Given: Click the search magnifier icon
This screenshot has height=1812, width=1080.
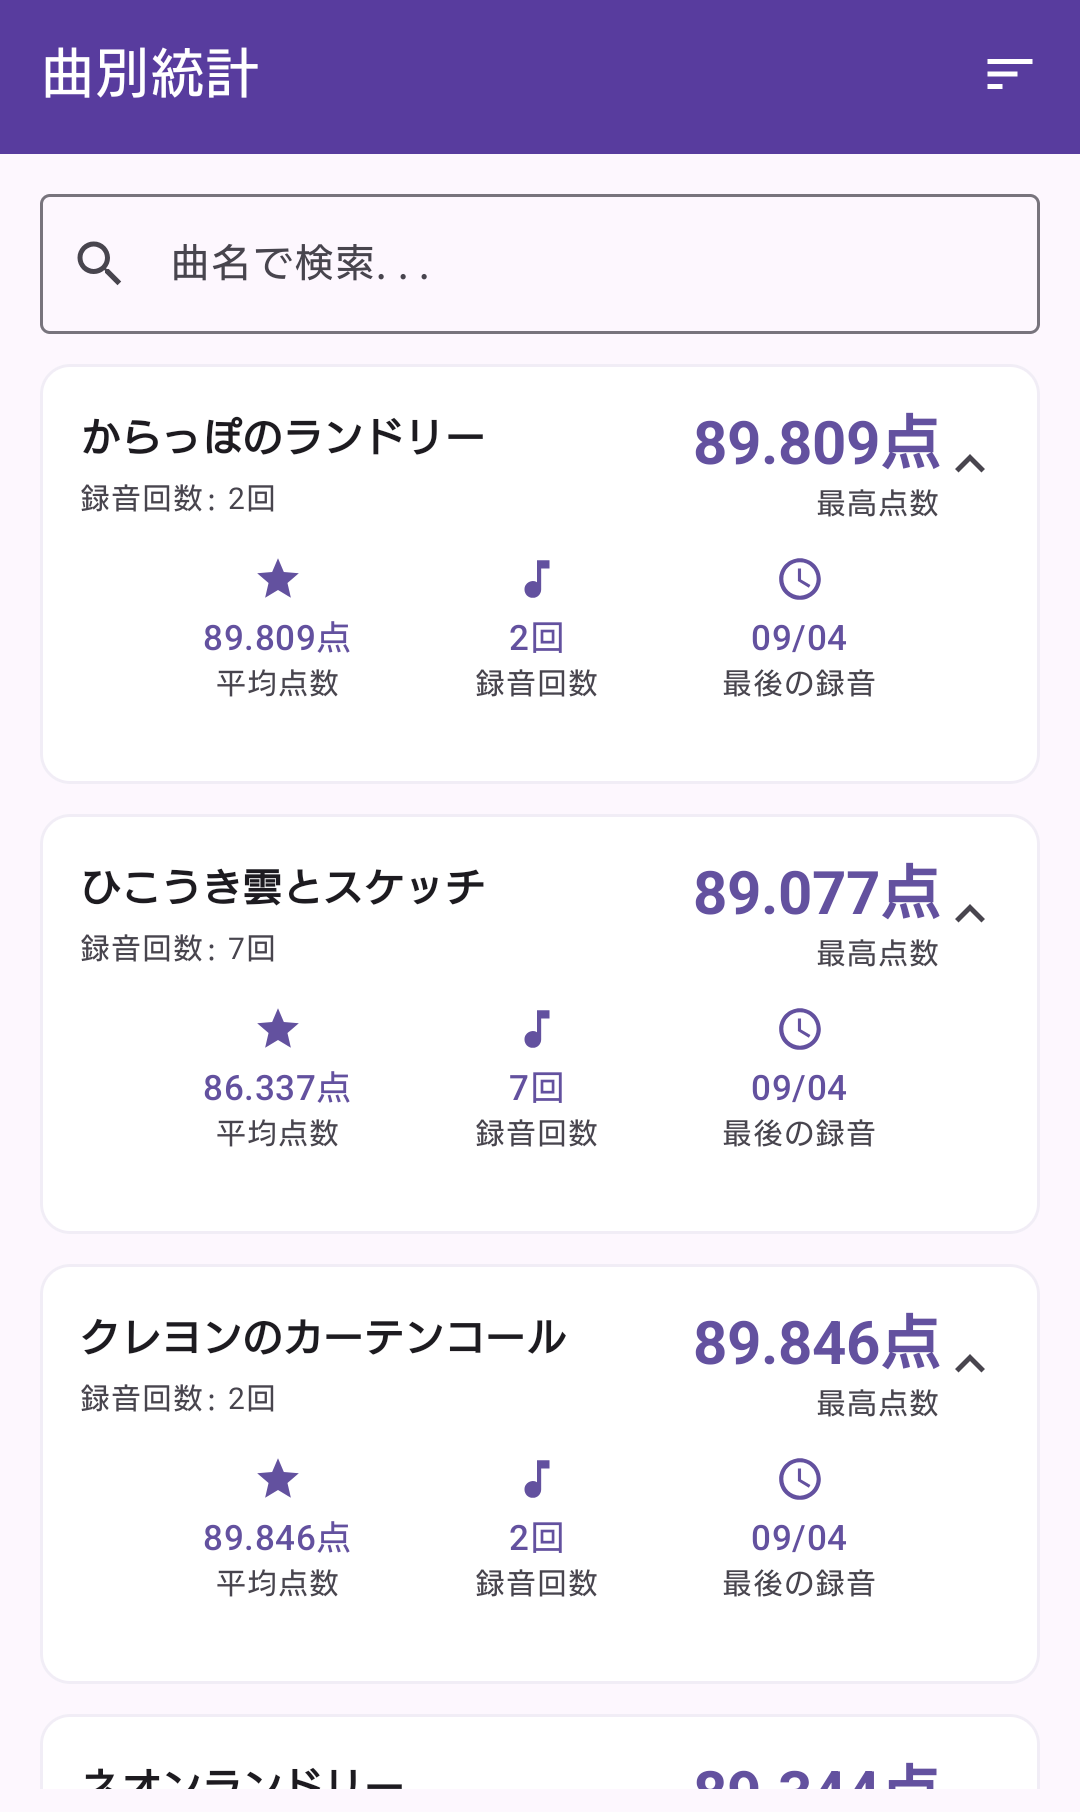Looking at the screenshot, I should 99,264.
